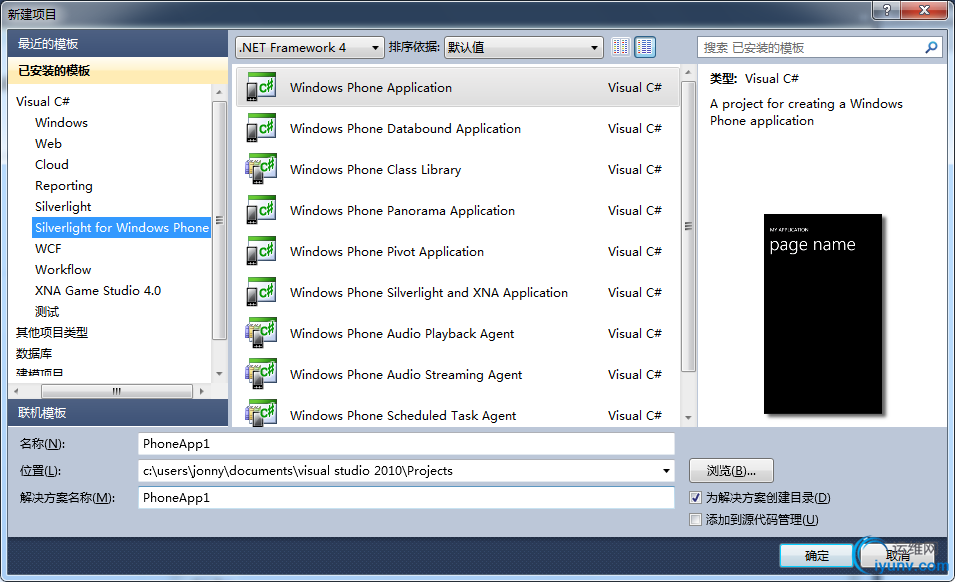Select Windows Phone Silverlight and XNA Application text

(429, 293)
